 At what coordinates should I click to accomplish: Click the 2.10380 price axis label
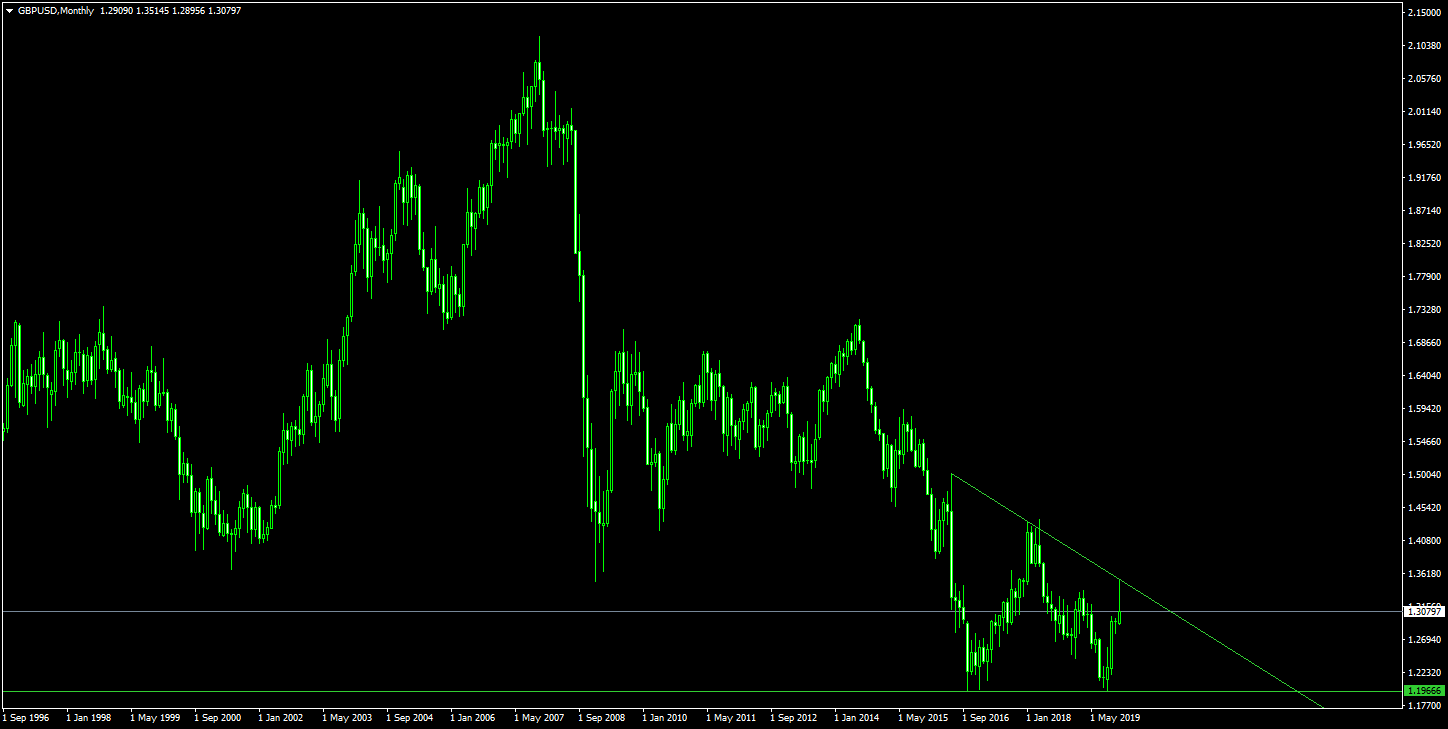(1424, 46)
